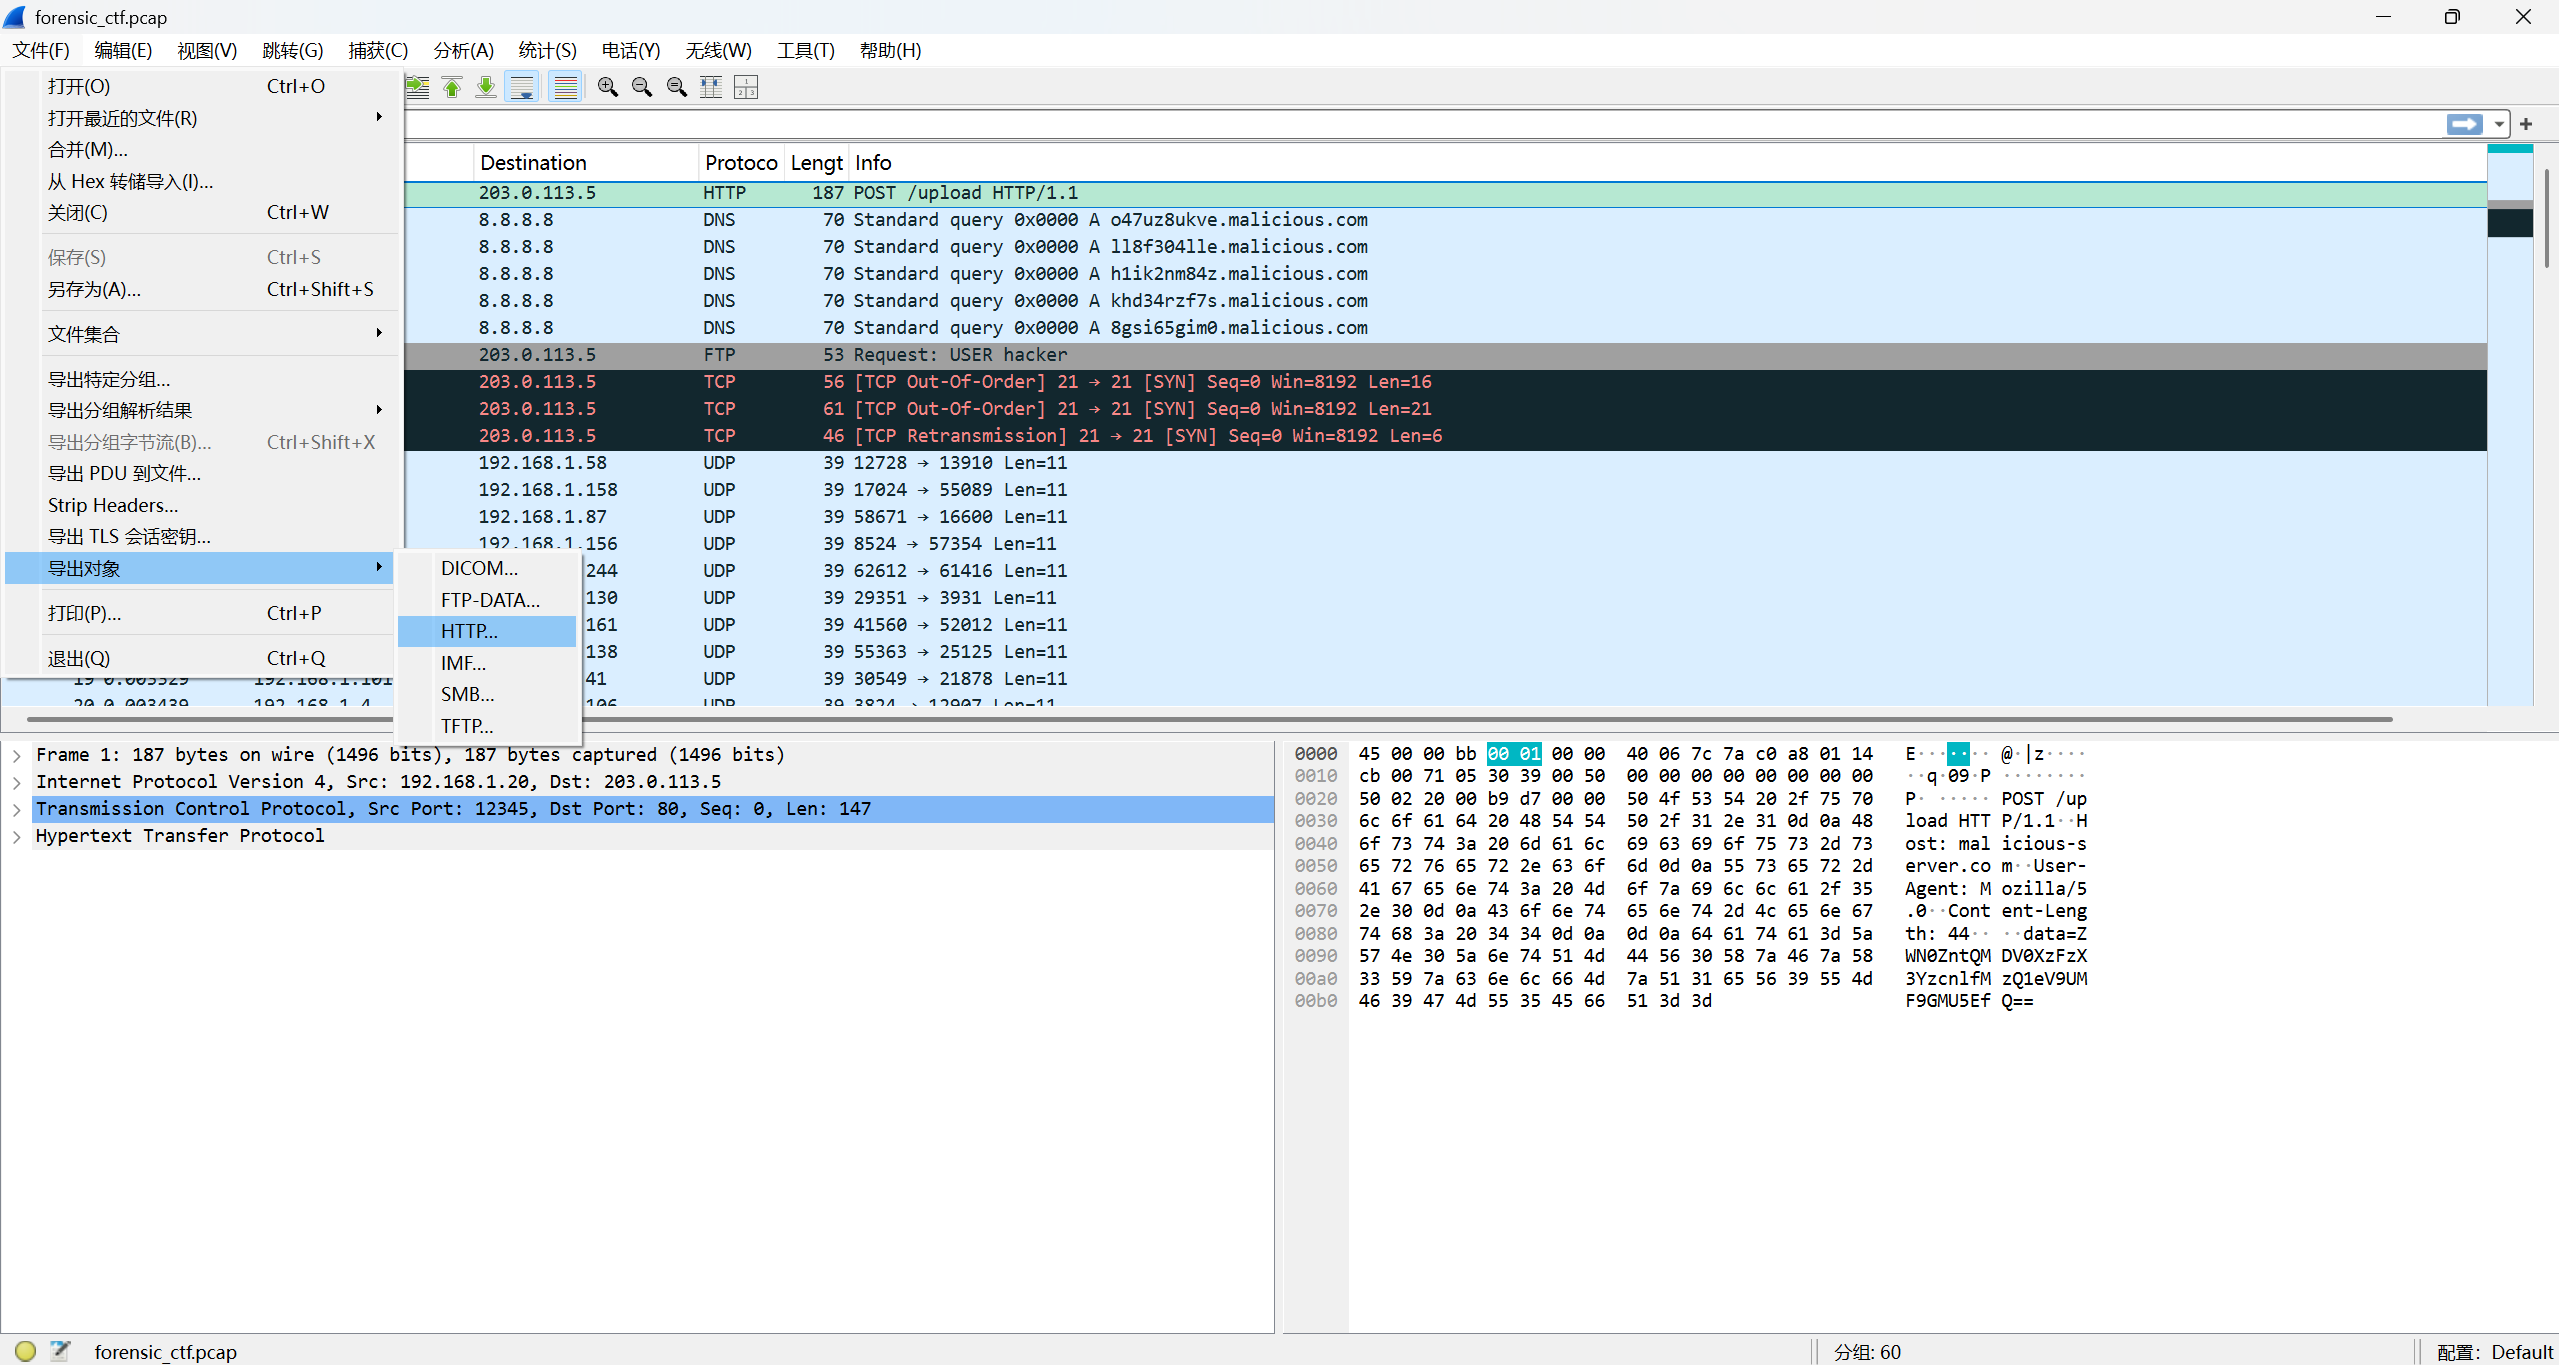Reset packet text to normal size
The width and height of the screenshot is (2559, 1365).
(677, 88)
